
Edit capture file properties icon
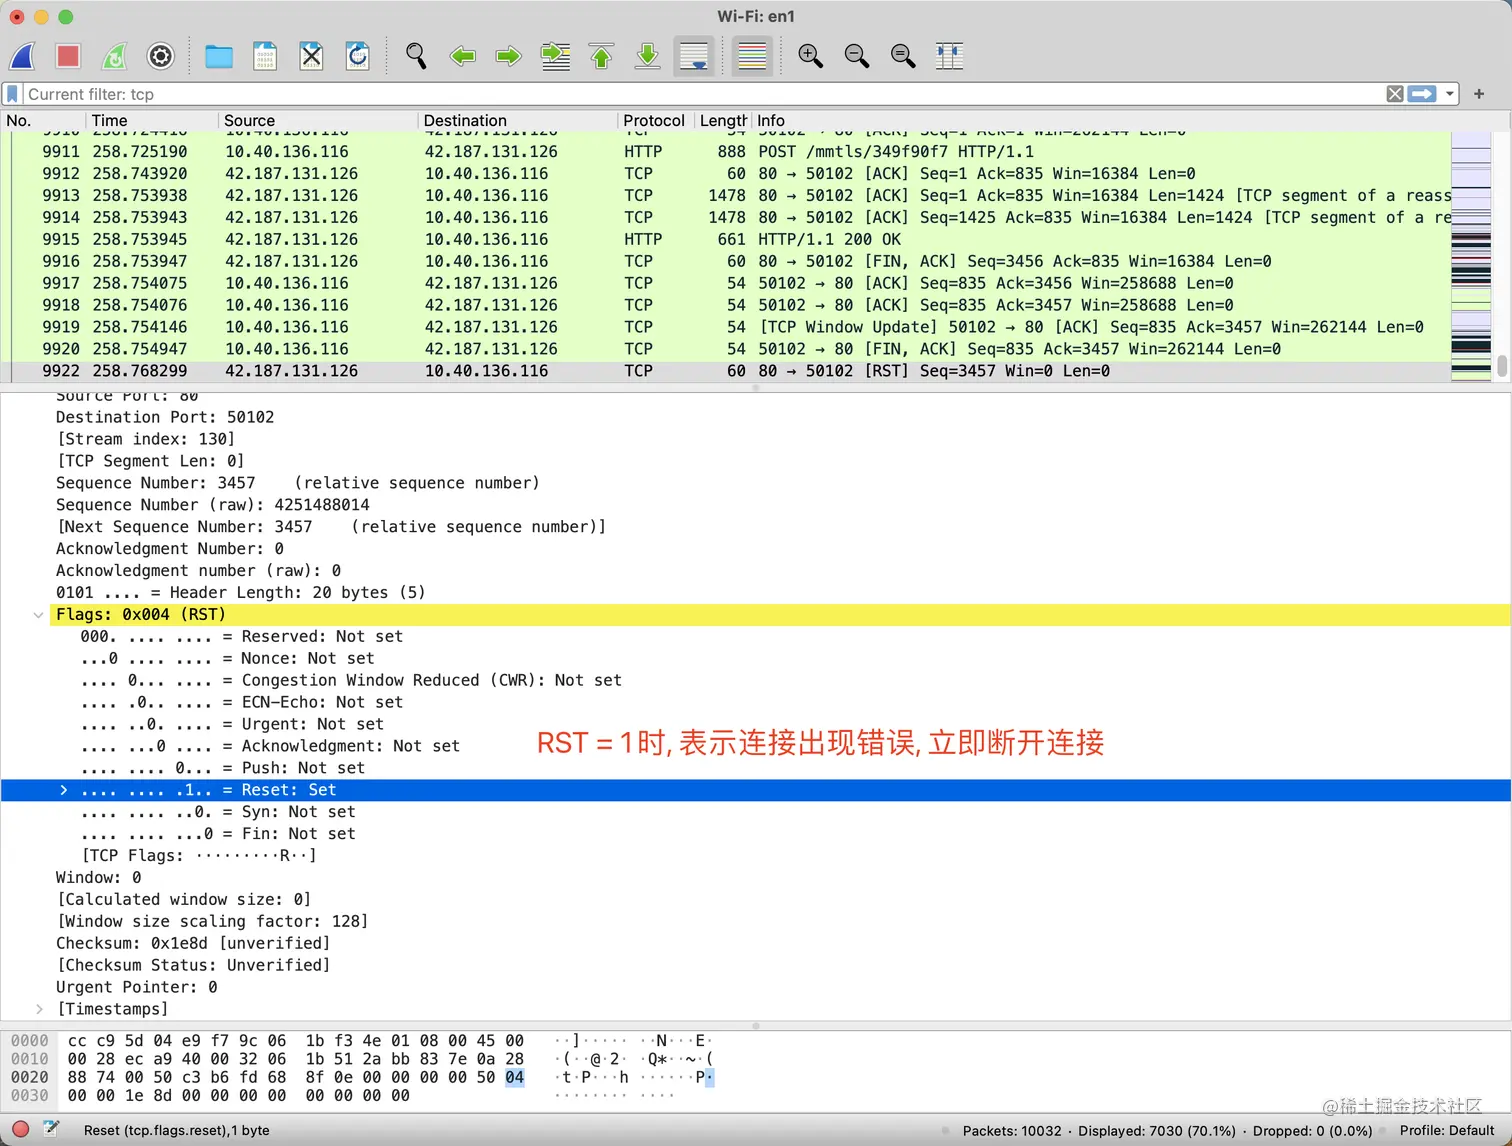click(52, 1130)
